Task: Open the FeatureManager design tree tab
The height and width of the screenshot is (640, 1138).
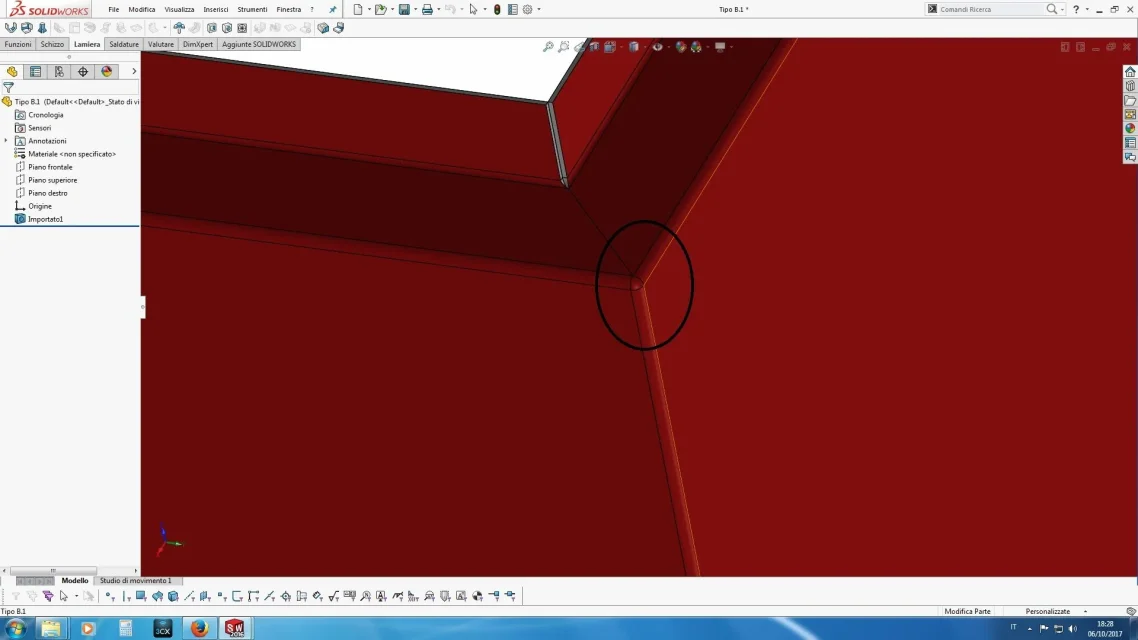Action: 12,72
